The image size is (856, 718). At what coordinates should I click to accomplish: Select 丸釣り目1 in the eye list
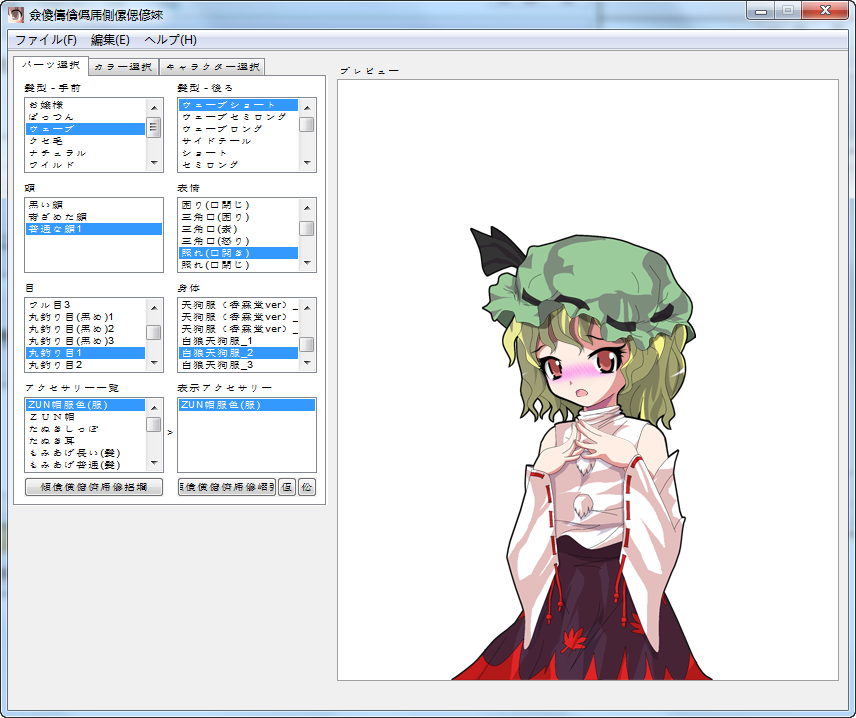pos(86,353)
